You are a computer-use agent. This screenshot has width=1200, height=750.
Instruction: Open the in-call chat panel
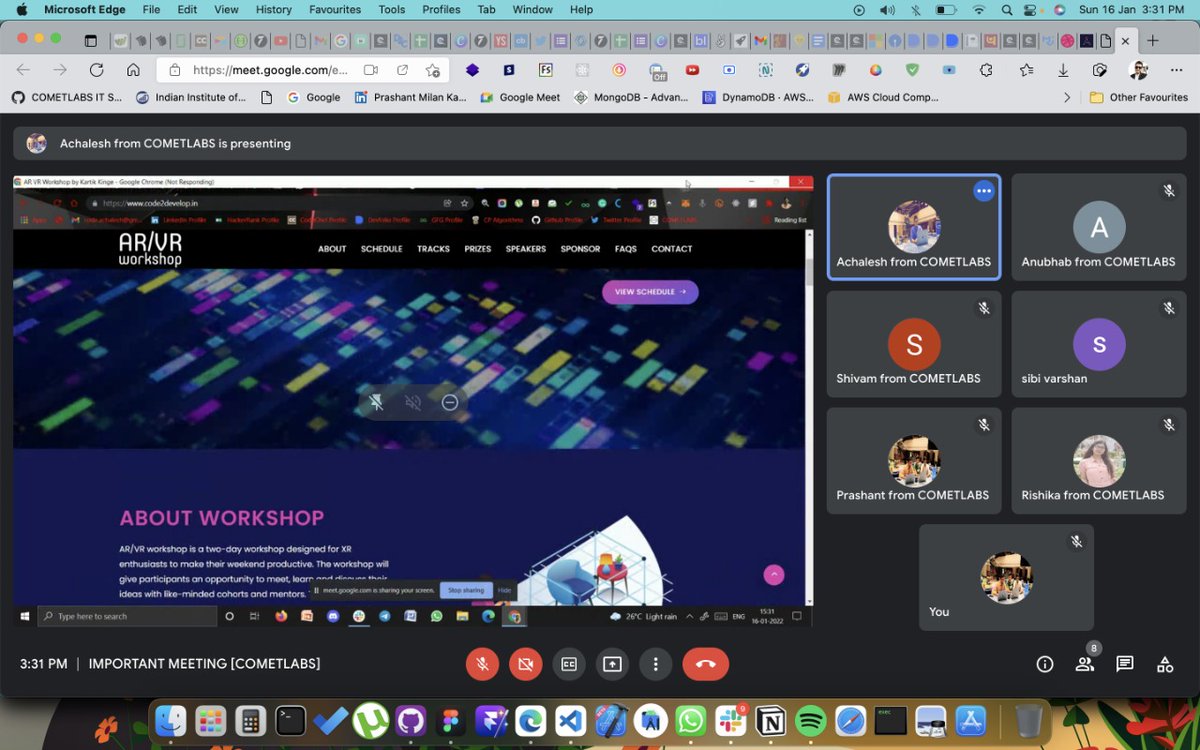(x=1124, y=663)
